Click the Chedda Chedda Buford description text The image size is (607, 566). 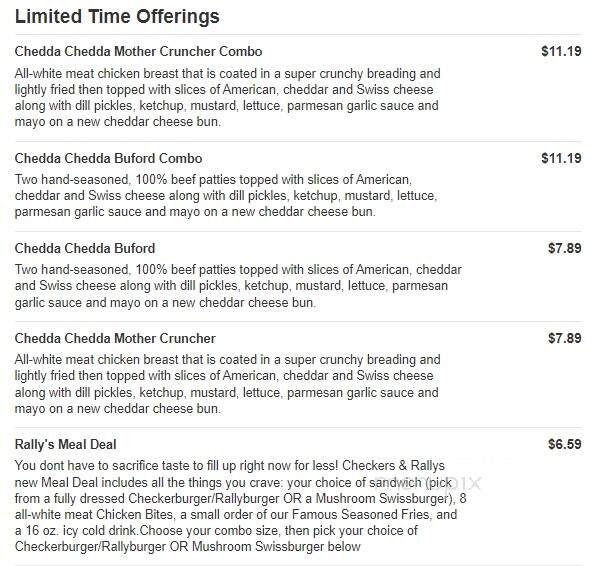[238, 286]
